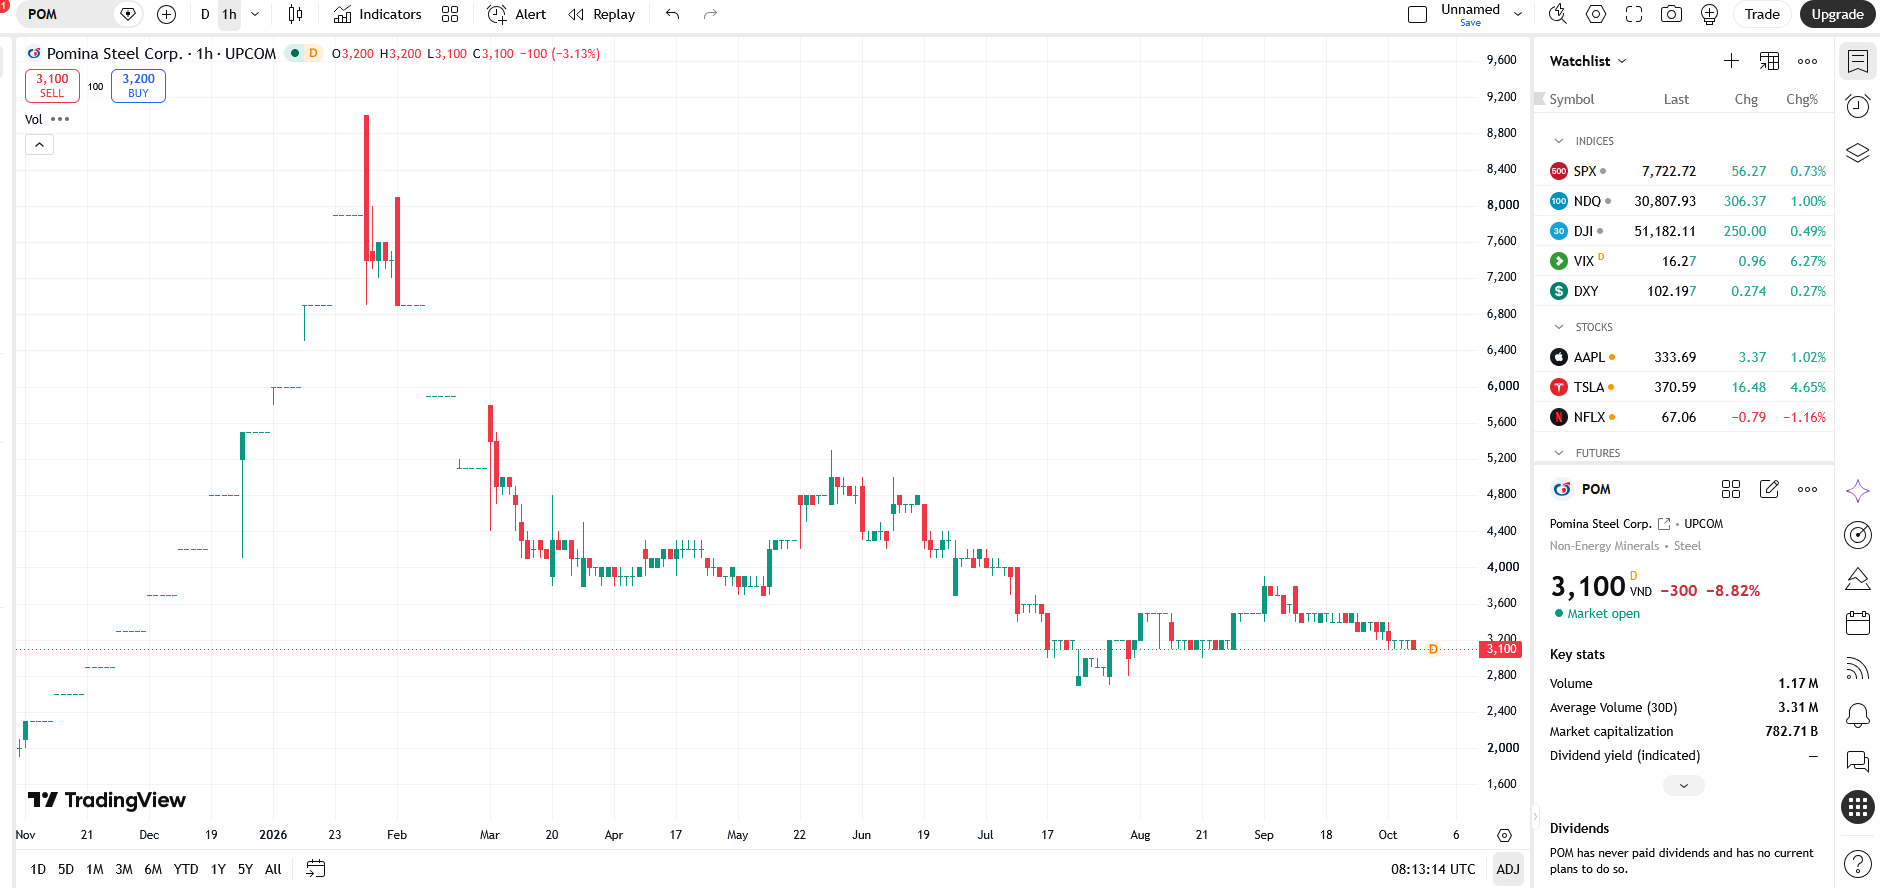Open the object tree layers icon
The width and height of the screenshot is (1880, 888).
coord(1858,153)
